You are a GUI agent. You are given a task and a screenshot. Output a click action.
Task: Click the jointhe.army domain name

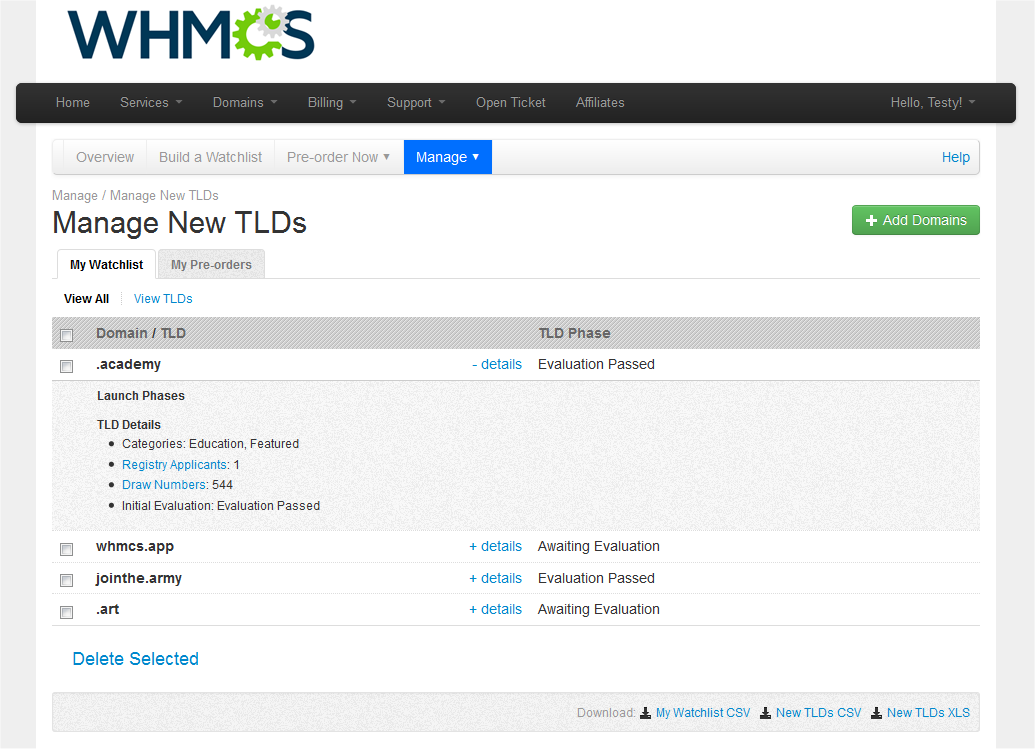coord(139,578)
